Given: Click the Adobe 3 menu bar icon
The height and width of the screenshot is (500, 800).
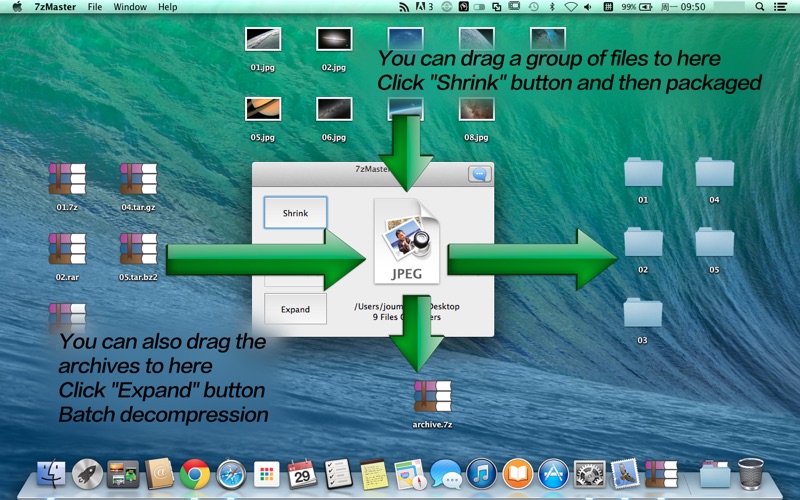Looking at the screenshot, I should click(424, 7).
